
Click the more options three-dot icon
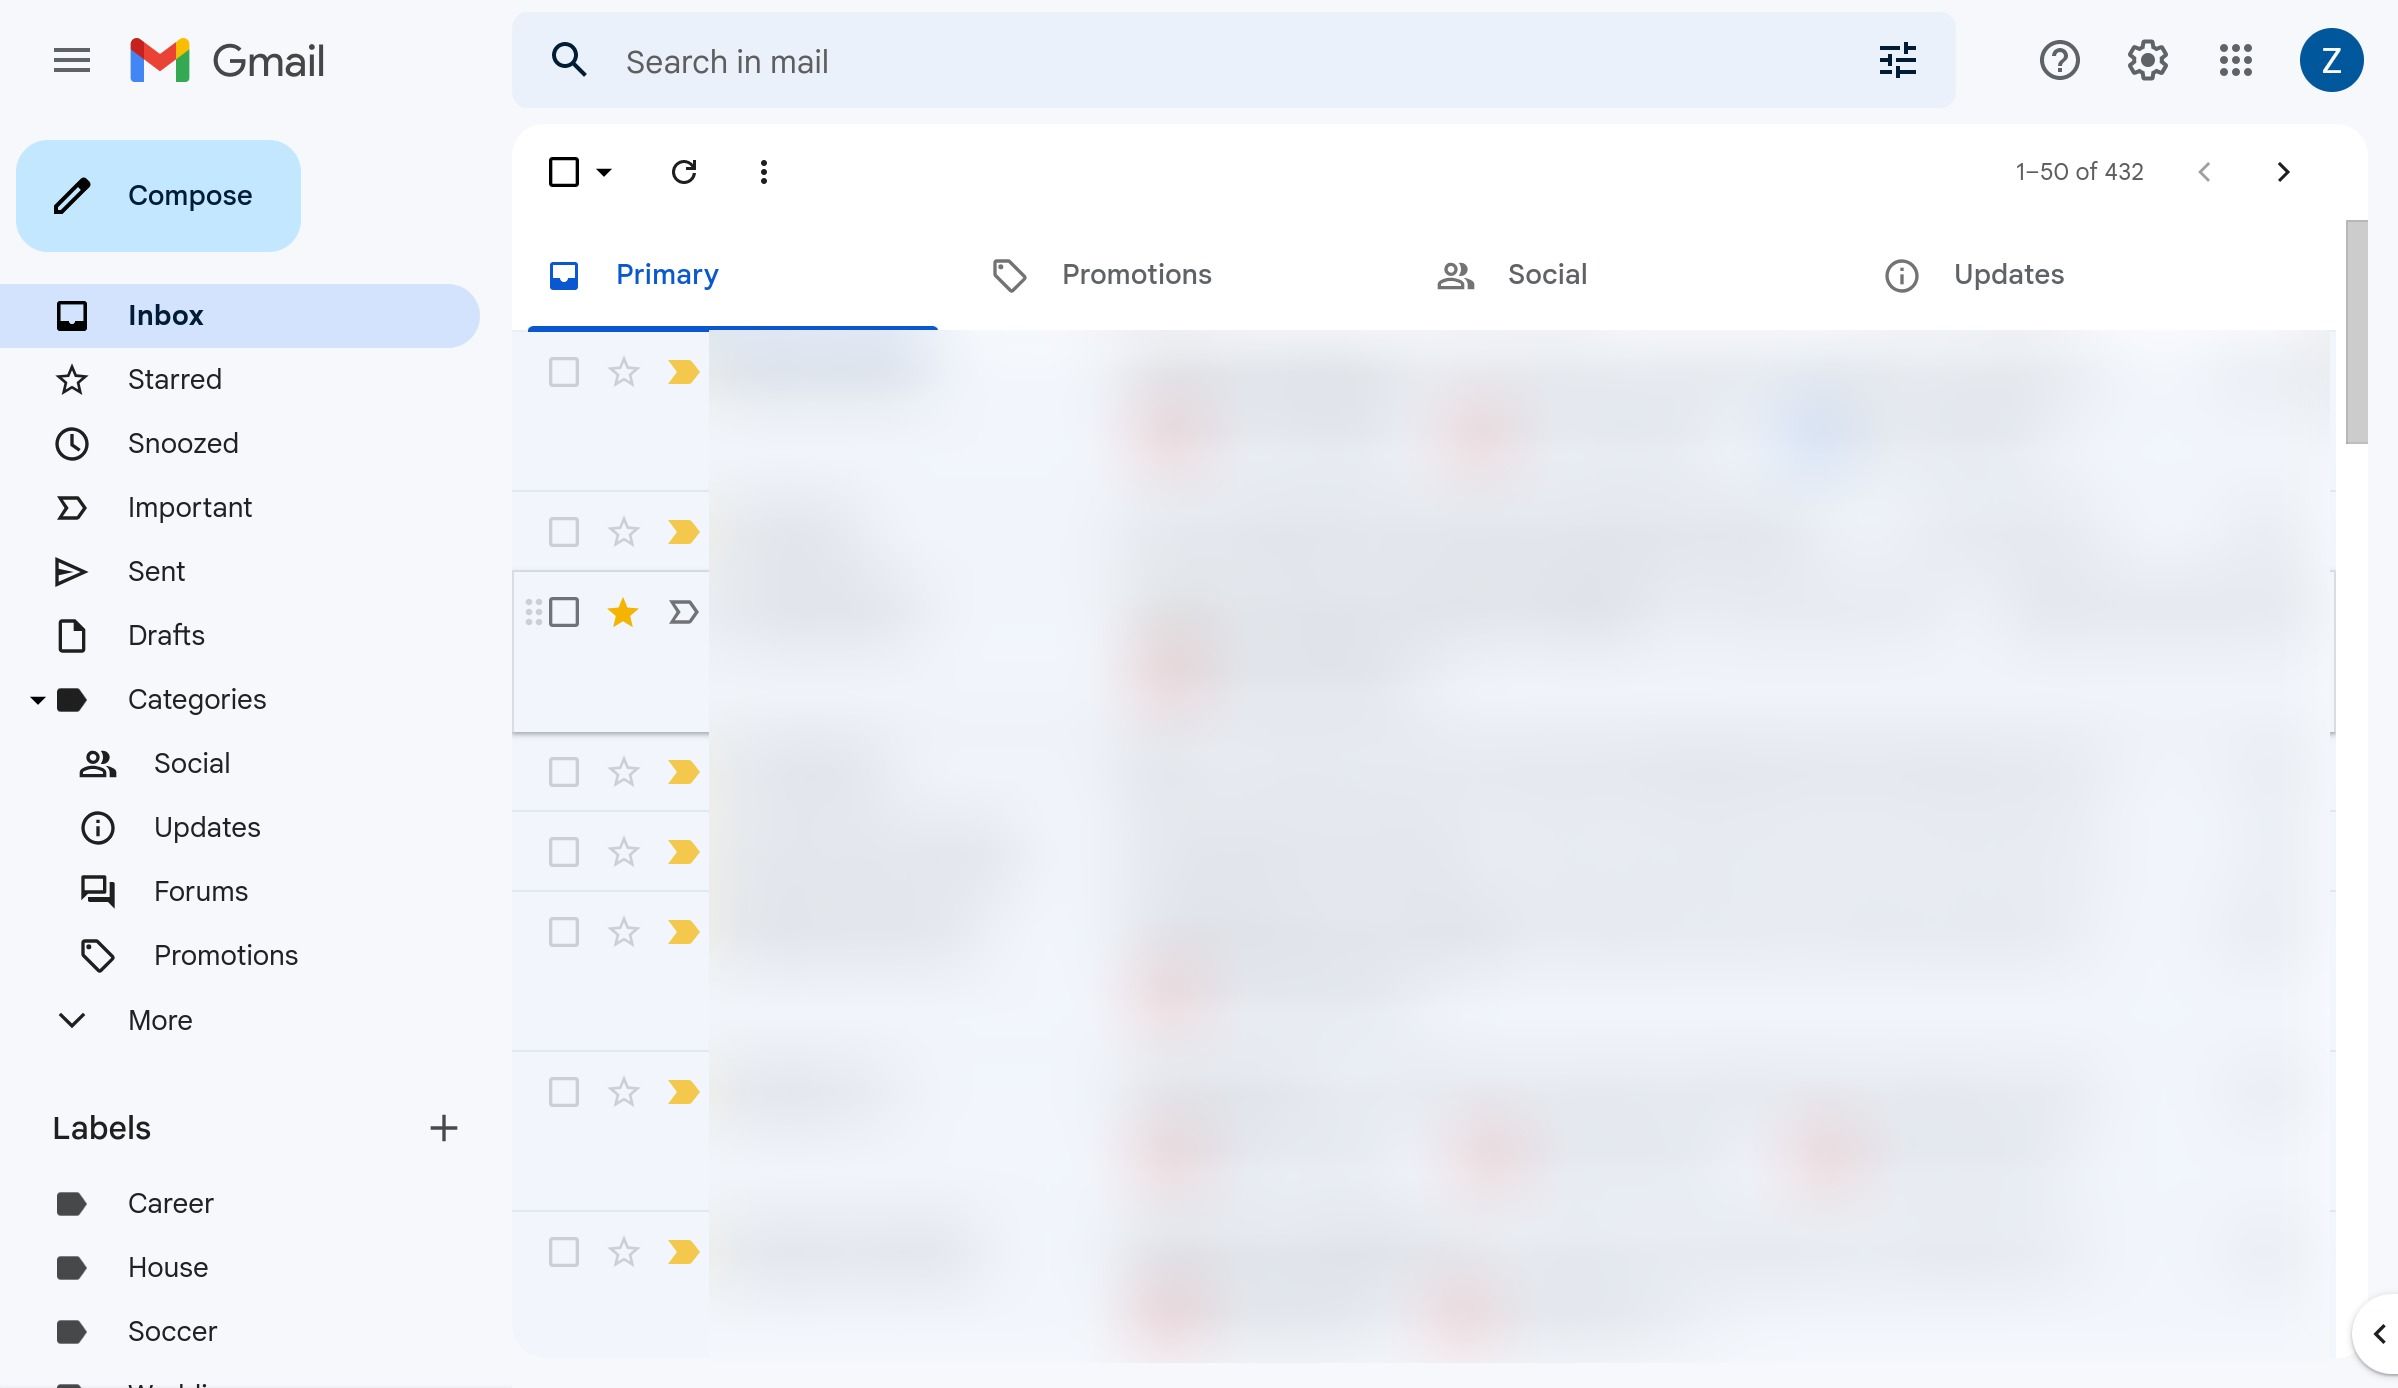tap(761, 170)
